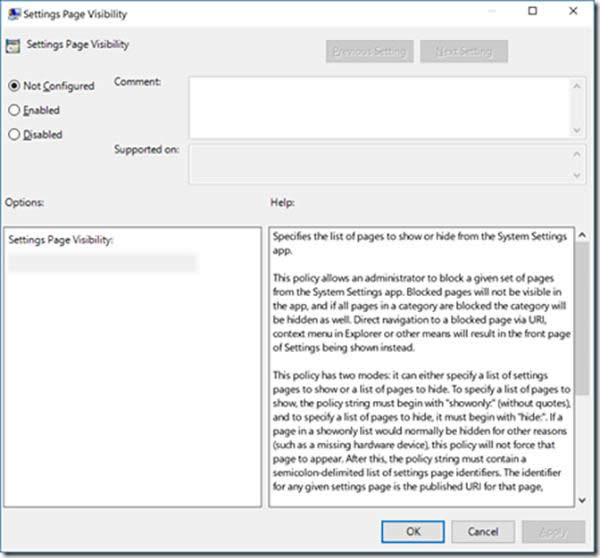Click the Comment box's scroll up arrow

579,86
